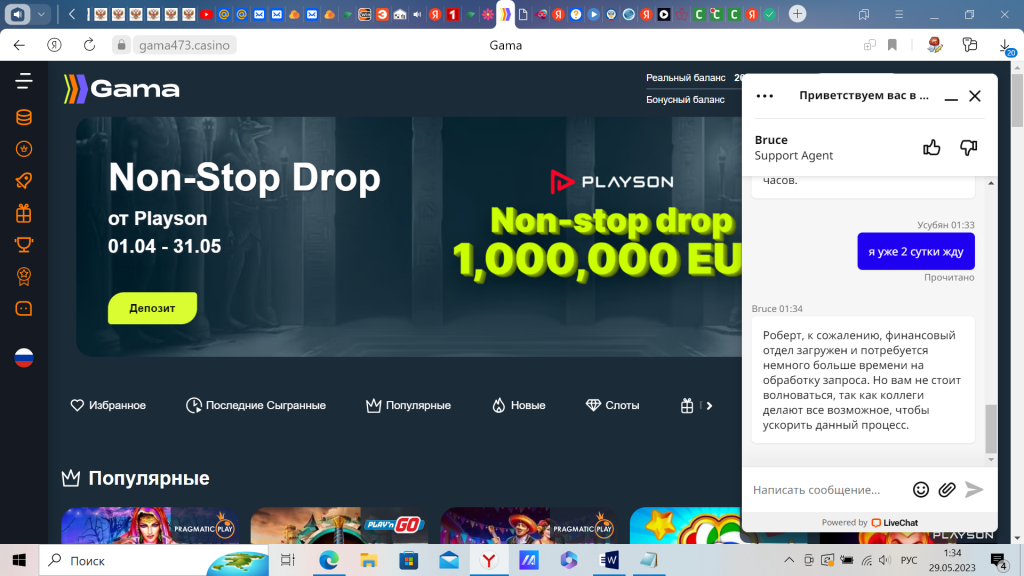Change language via Russian flag icon
Image resolution: width=1024 pixels, height=576 pixels.
click(24, 358)
